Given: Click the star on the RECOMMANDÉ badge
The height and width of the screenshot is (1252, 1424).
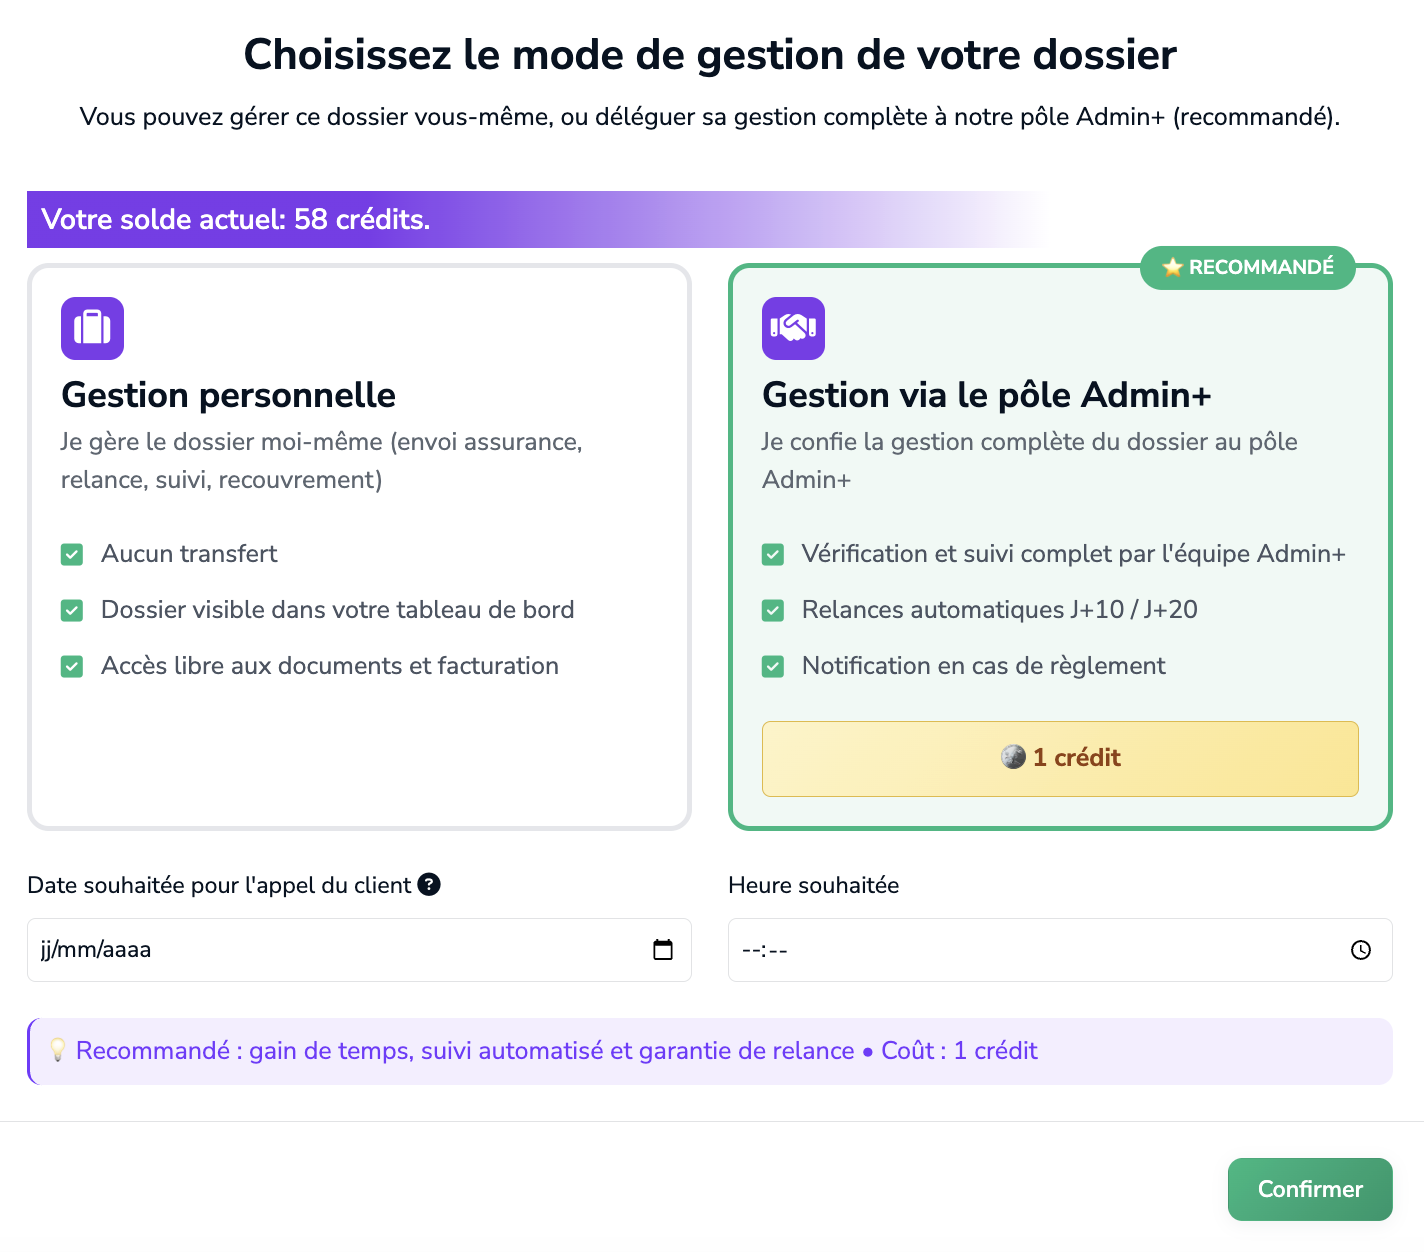Looking at the screenshot, I should pos(1171,267).
